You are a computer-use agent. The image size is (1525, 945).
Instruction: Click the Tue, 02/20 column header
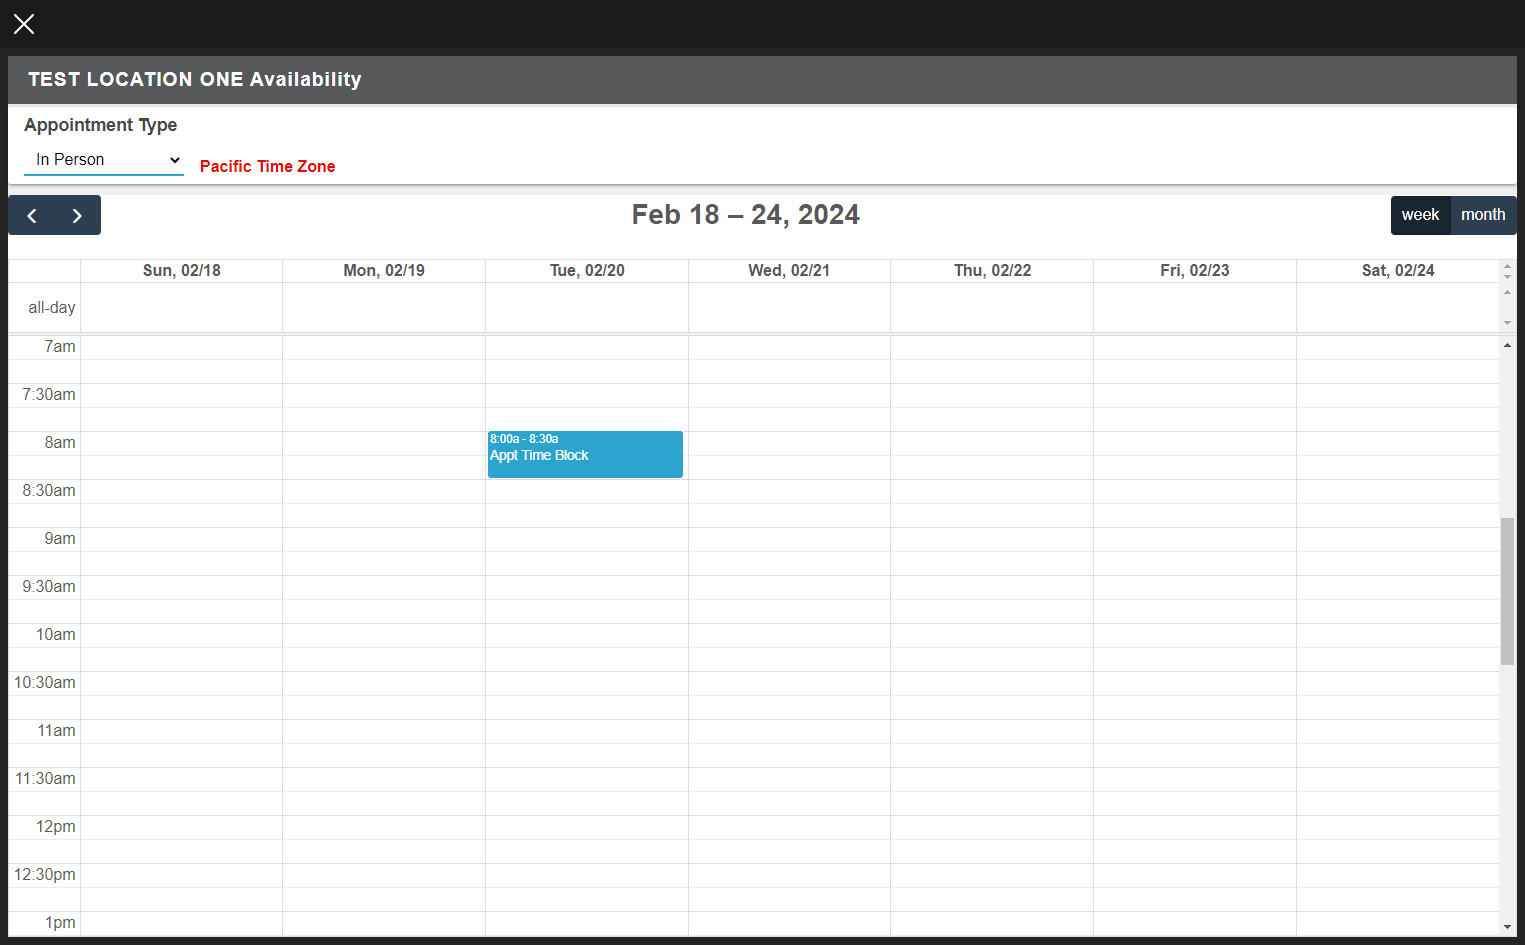pyautogui.click(x=587, y=271)
